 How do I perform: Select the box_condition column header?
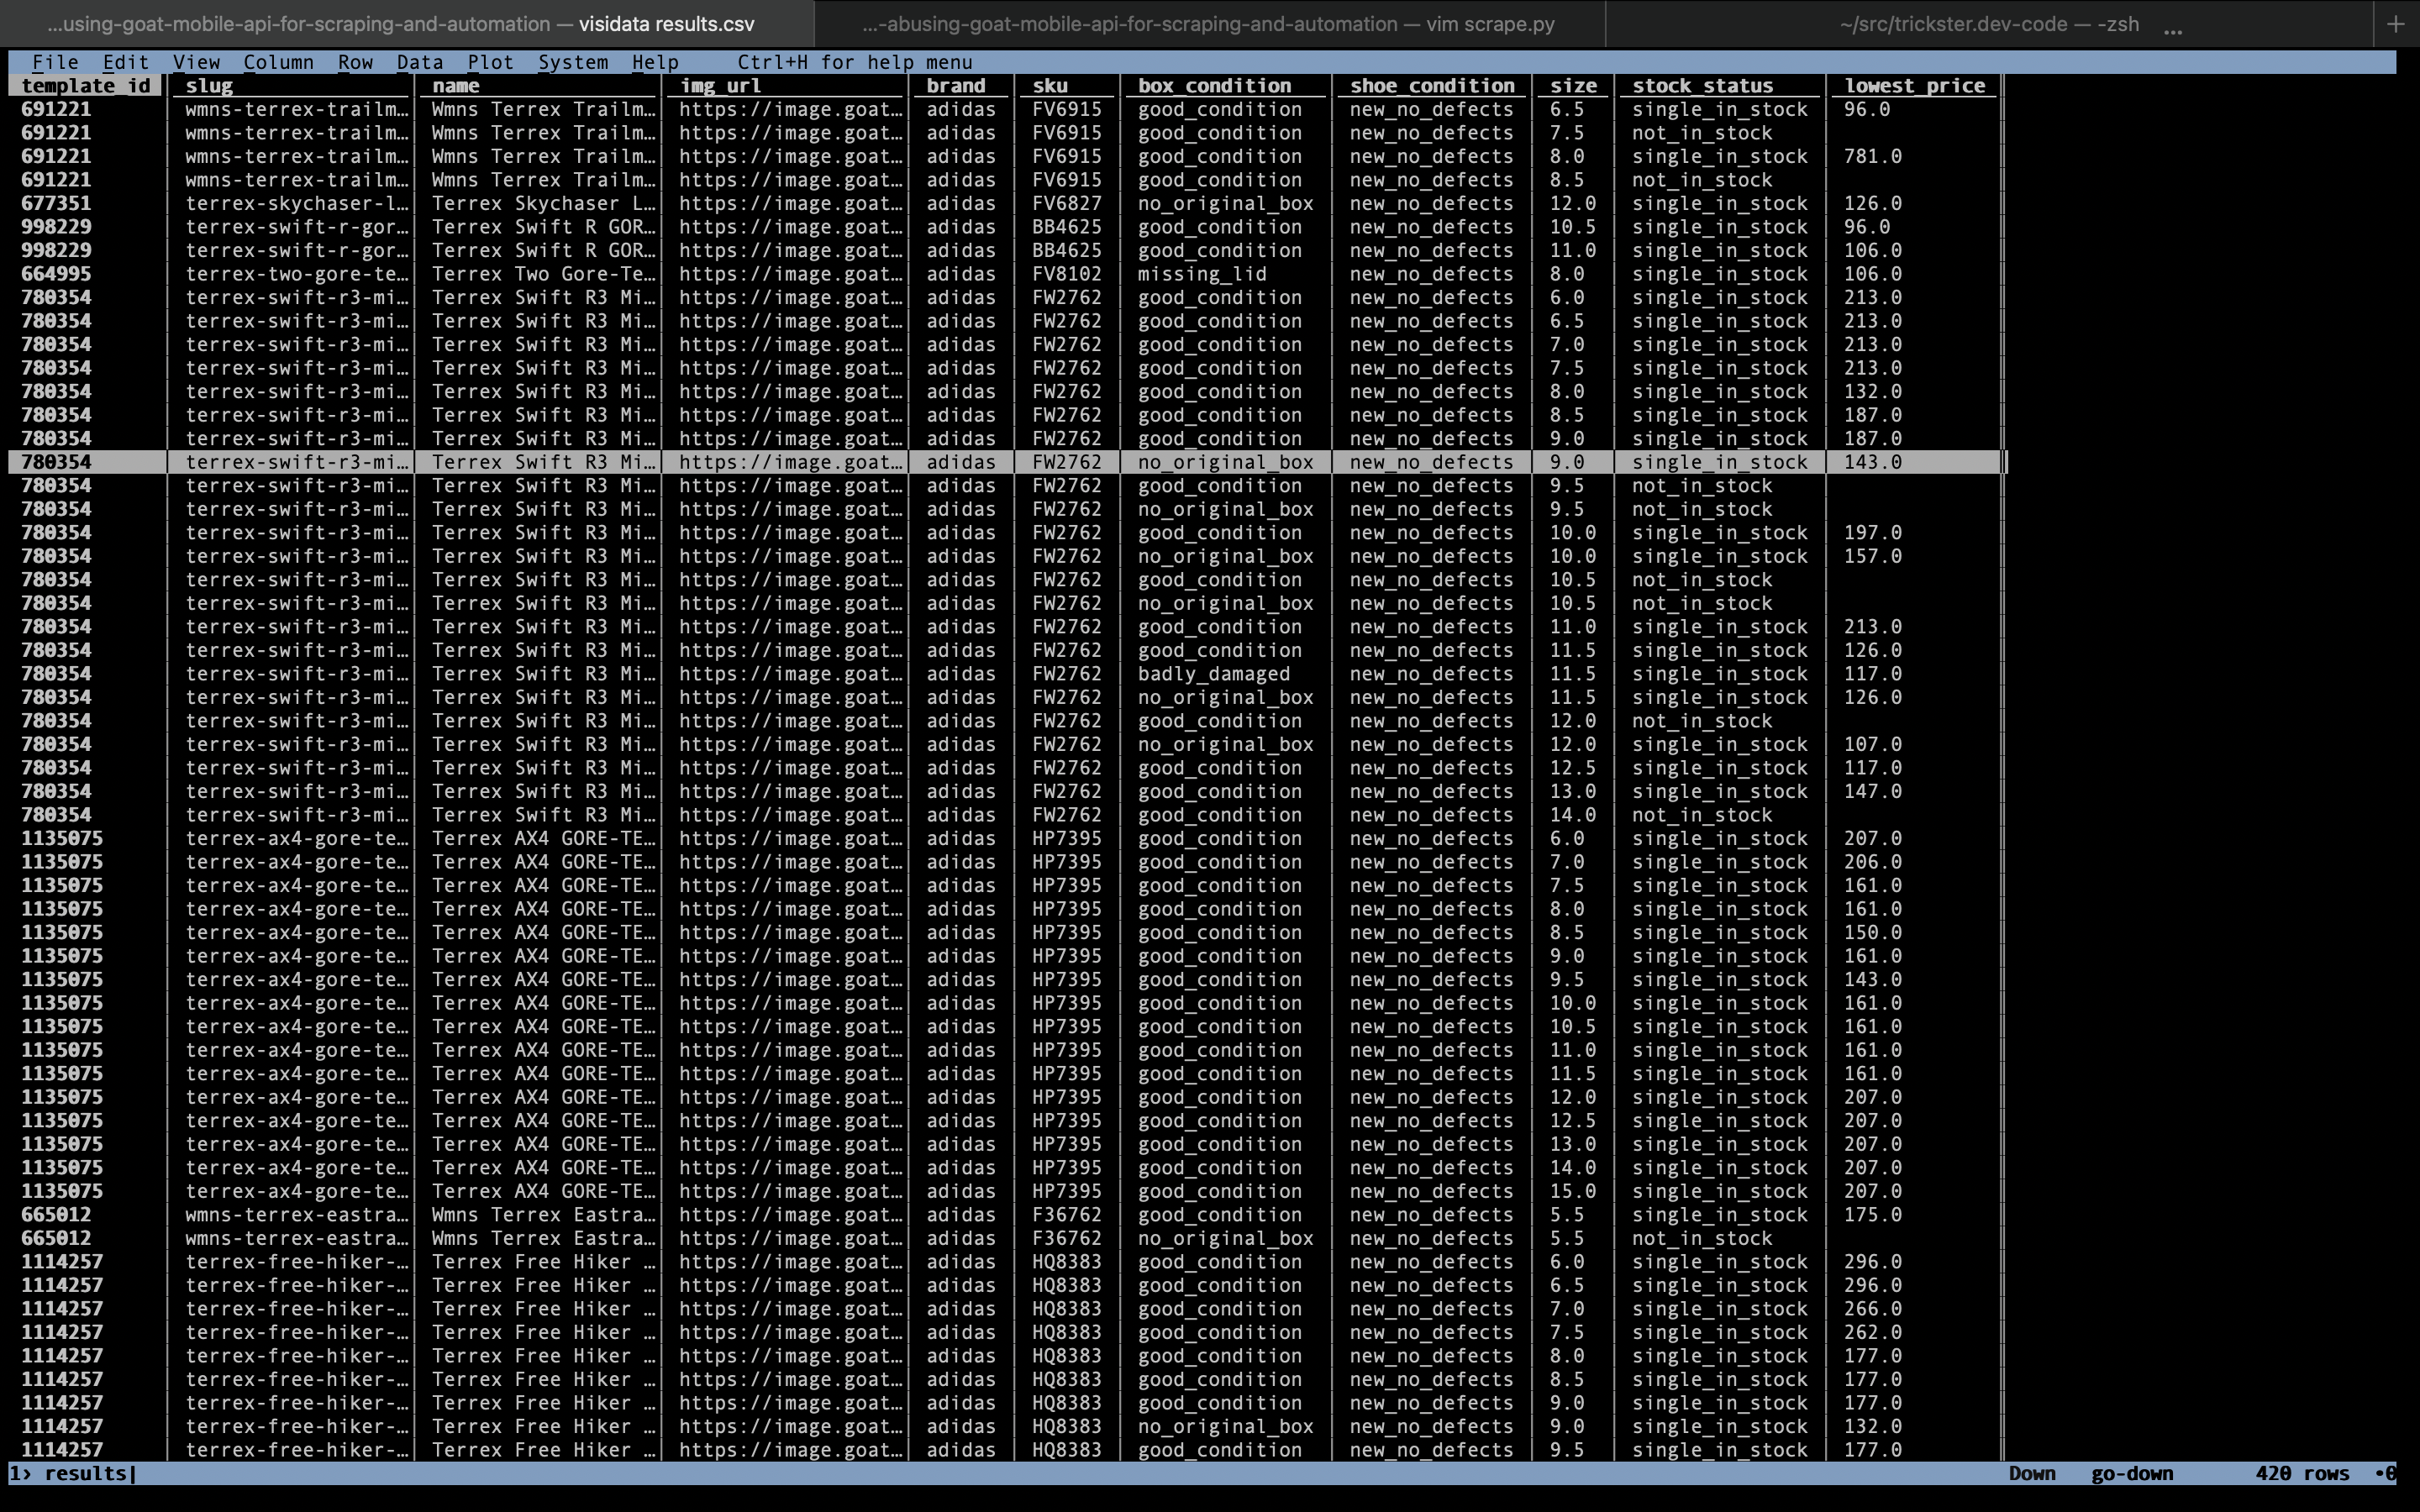1215,86
